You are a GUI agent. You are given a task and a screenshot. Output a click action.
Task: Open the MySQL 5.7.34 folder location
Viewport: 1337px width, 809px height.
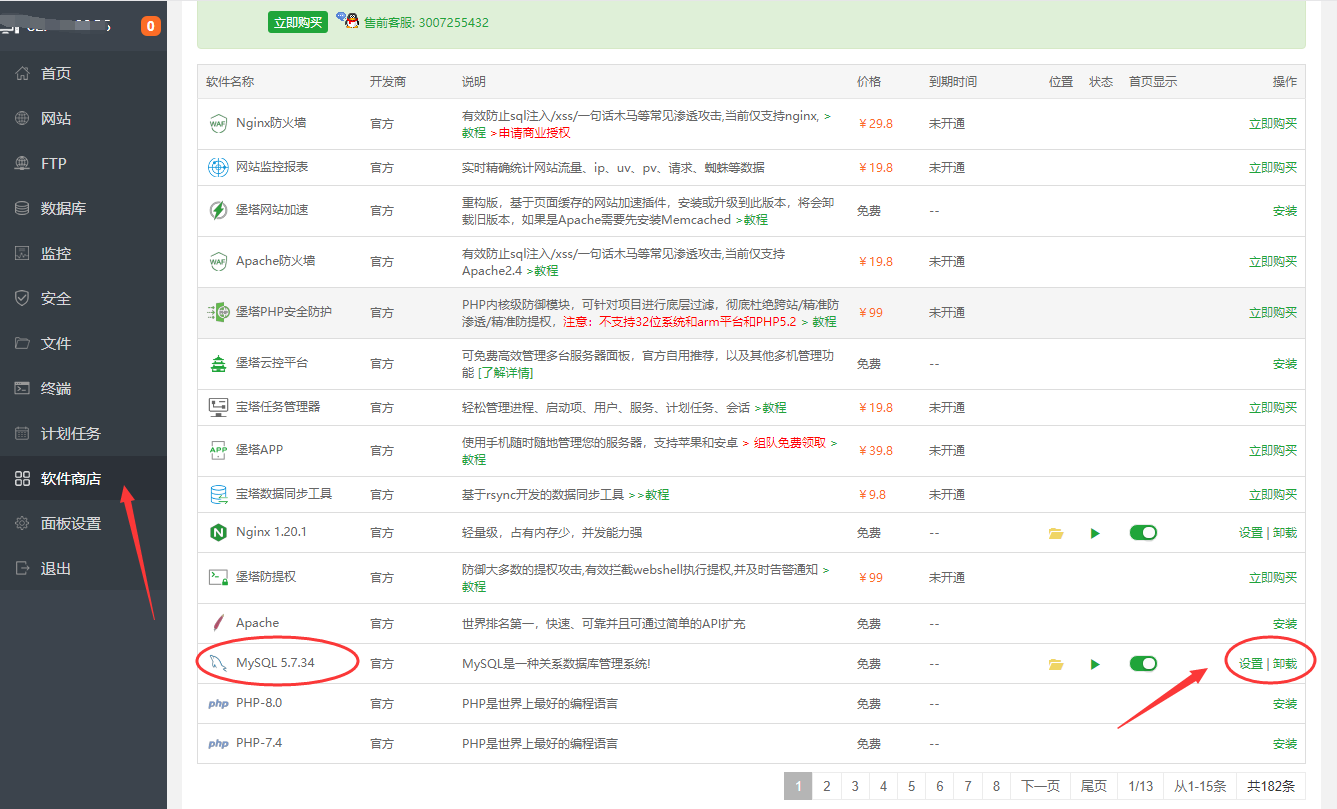click(1056, 664)
